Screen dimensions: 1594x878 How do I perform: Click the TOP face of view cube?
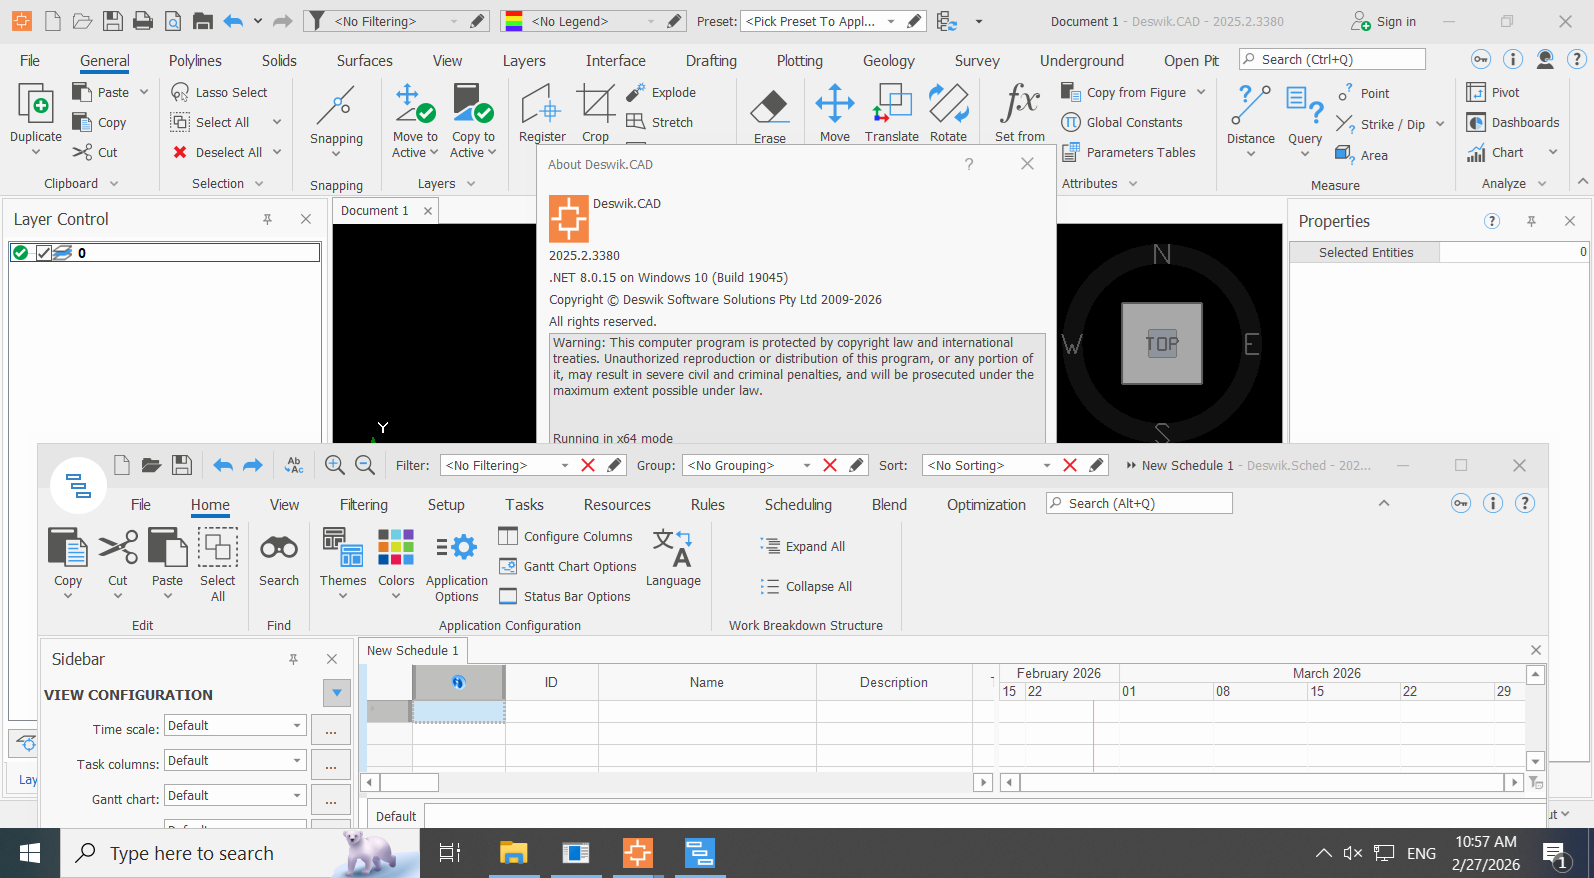(1161, 344)
